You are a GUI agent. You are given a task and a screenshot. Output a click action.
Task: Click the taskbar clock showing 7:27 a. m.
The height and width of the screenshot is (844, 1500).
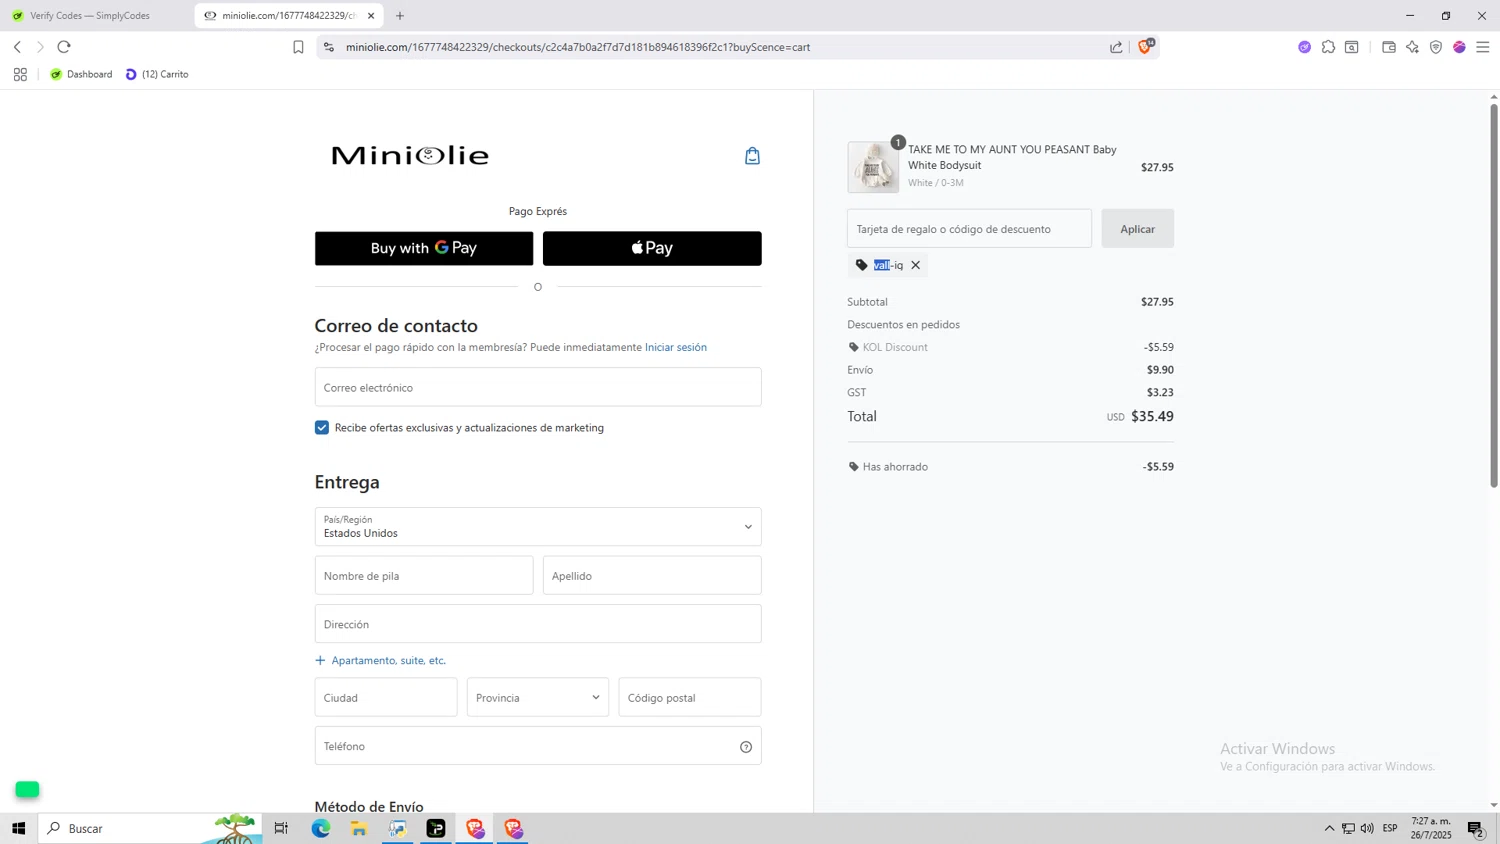pyautogui.click(x=1431, y=828)
